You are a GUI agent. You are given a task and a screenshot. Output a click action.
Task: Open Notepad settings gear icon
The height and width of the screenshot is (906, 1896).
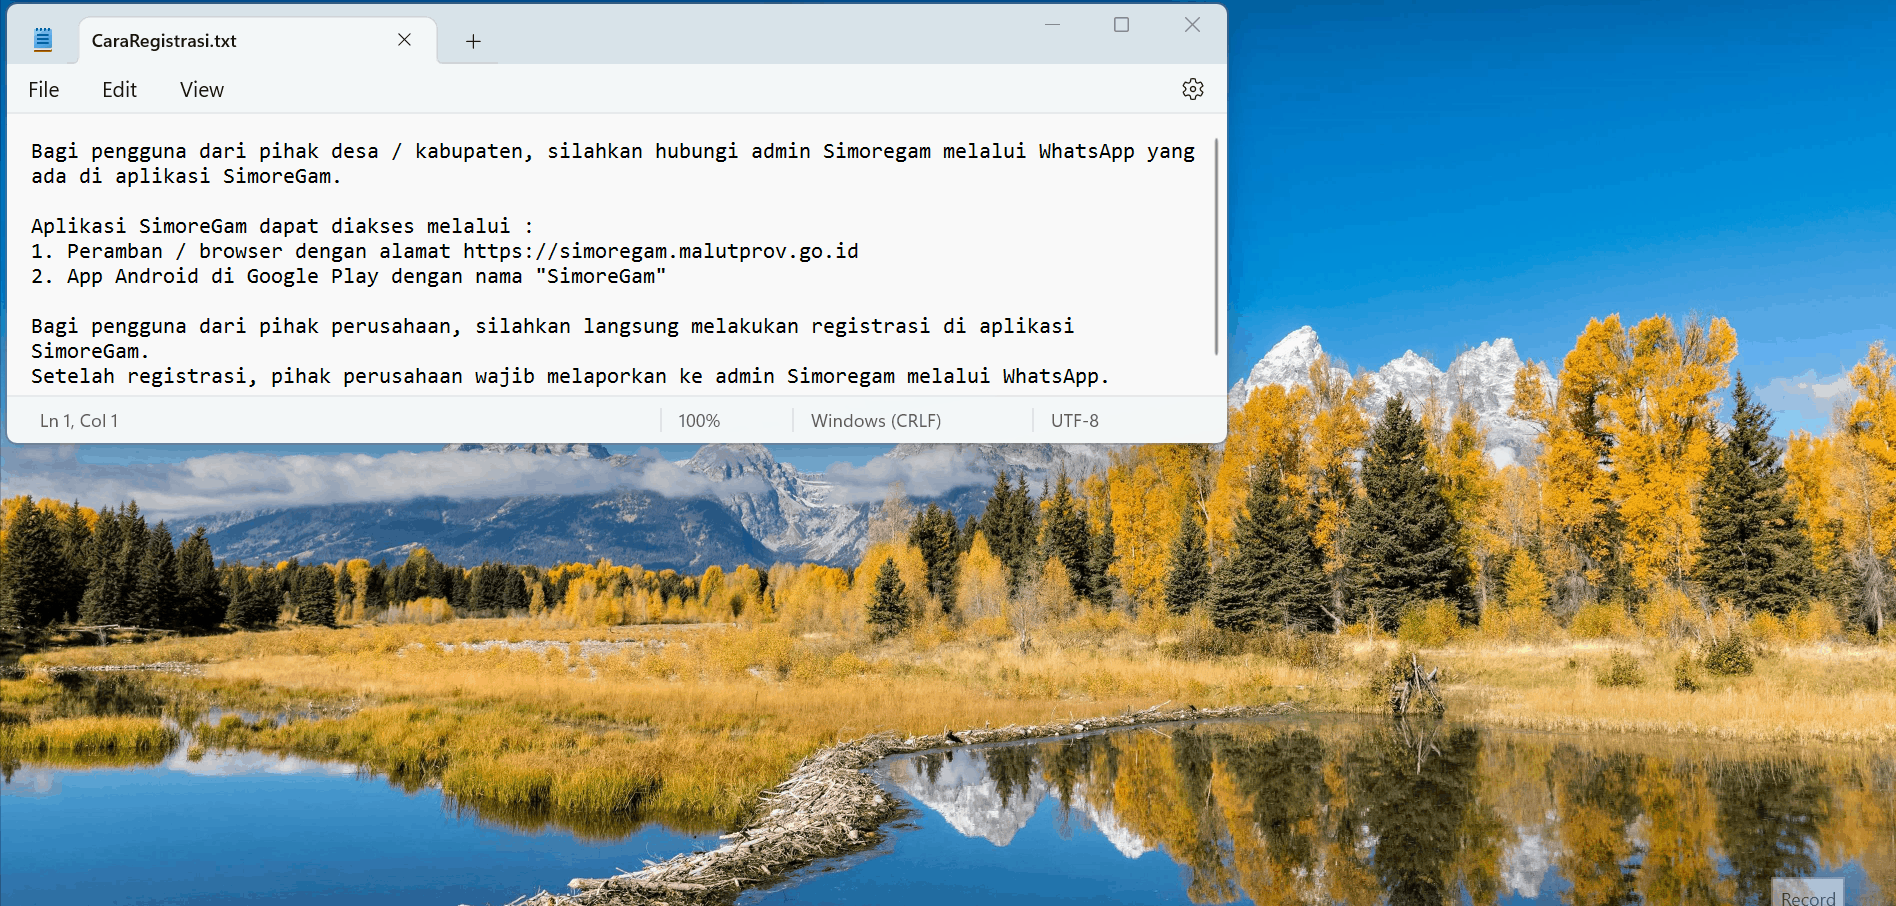tap(1192, 89)
